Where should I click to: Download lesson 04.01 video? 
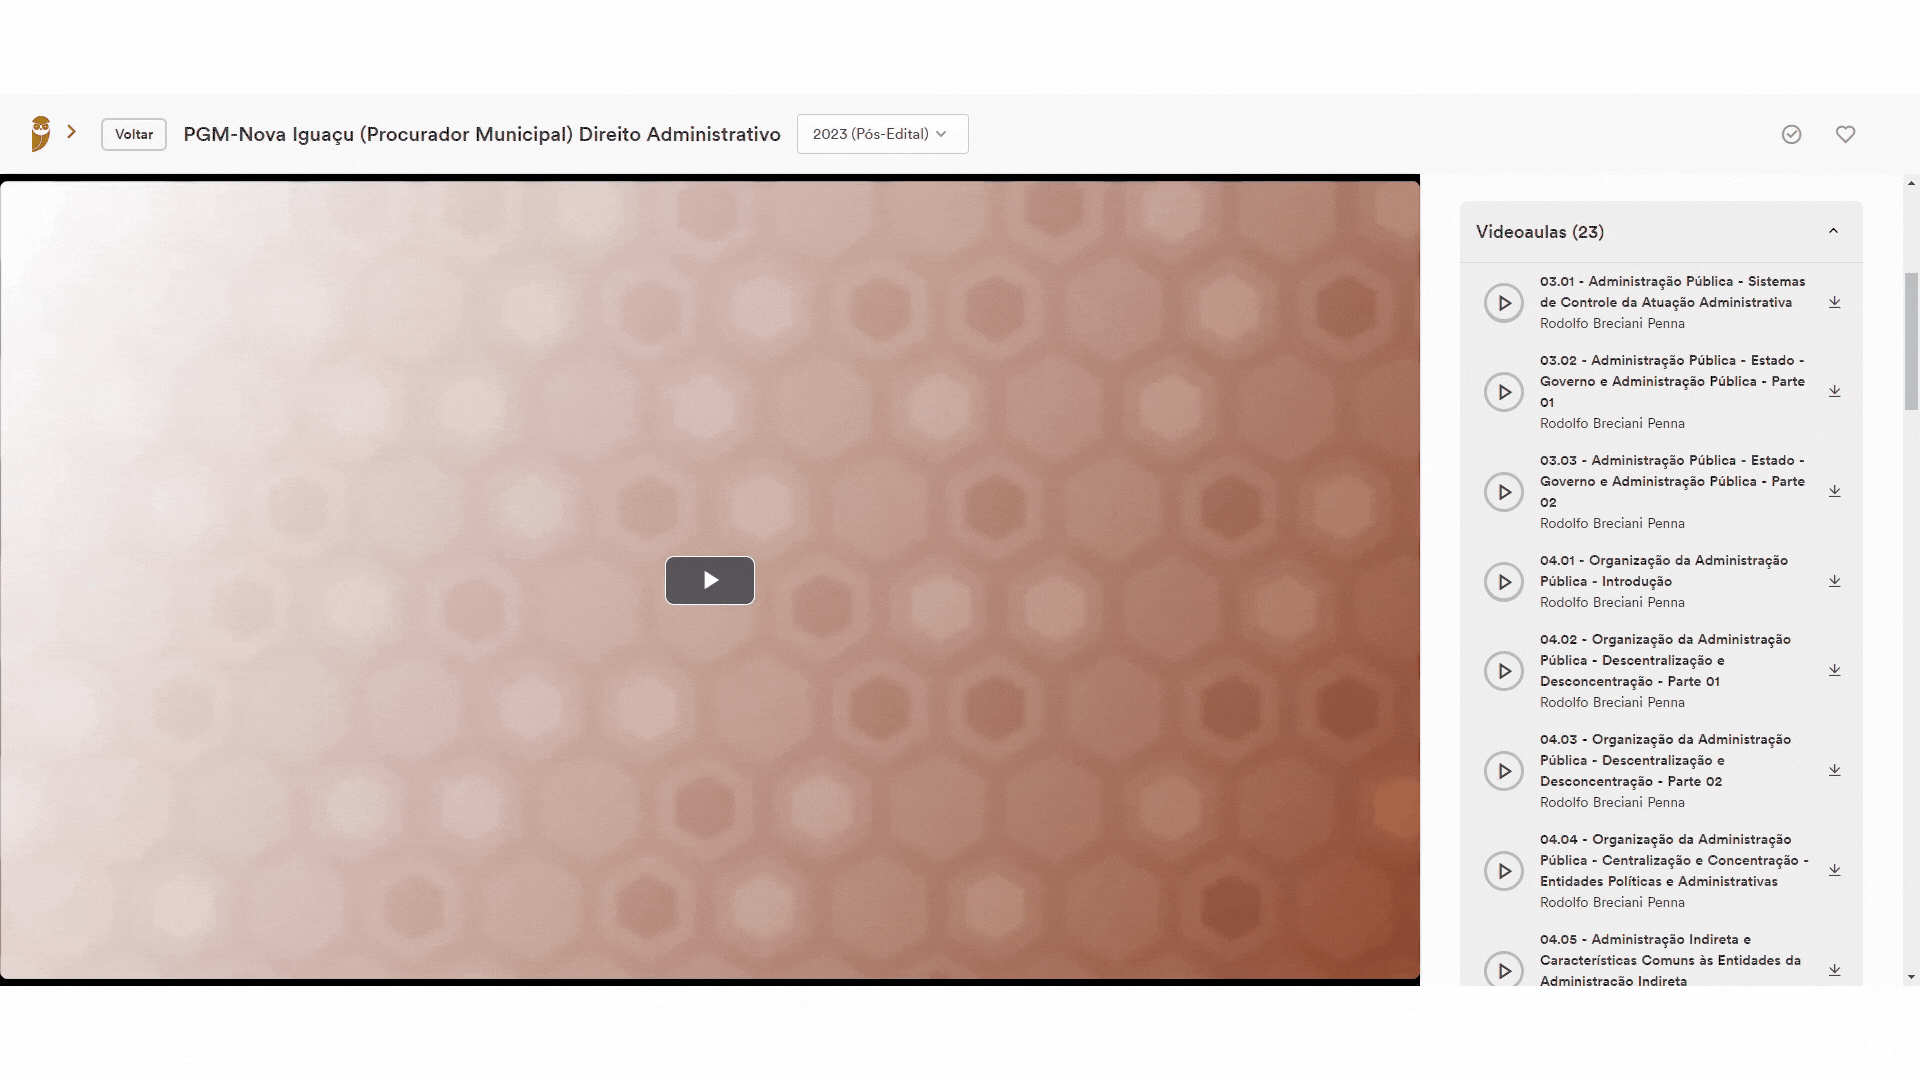point(1835,581)
